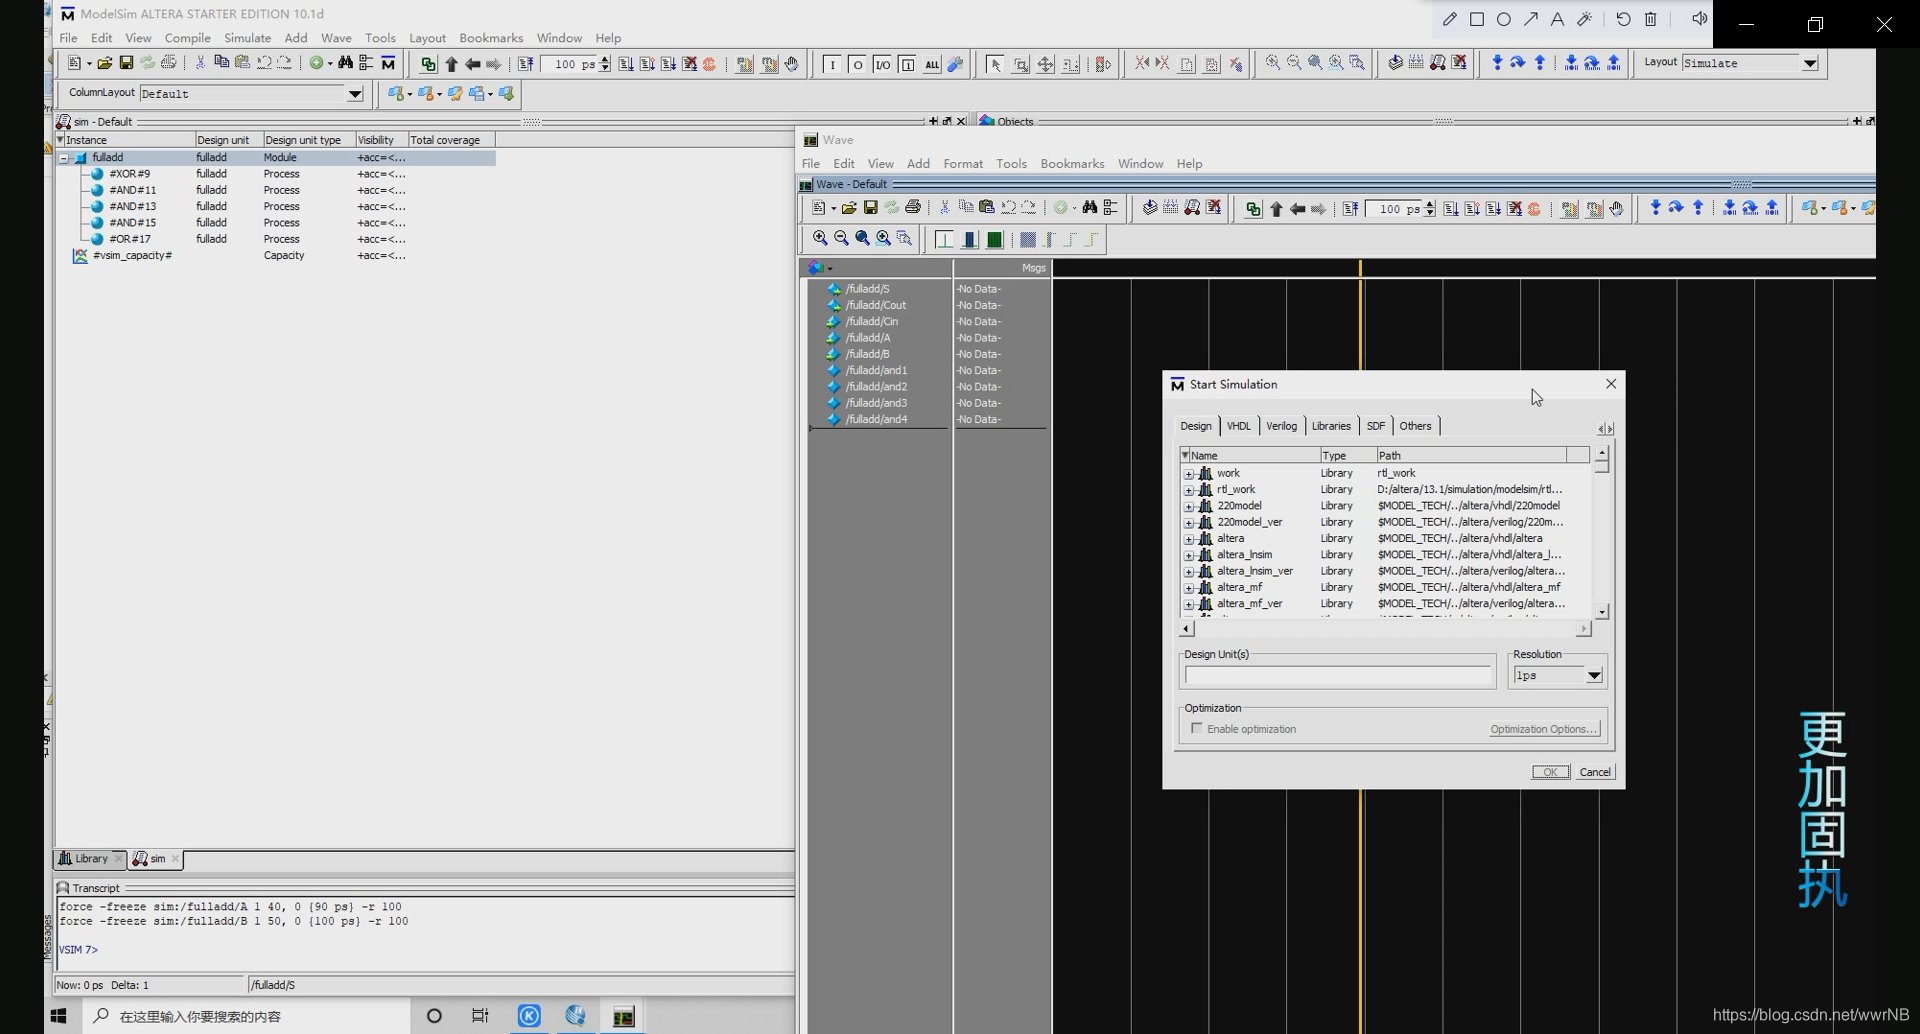Click Restart simulation icon in main toolbar
The image size is (1920, 1034).
click(x=525, y=64)
